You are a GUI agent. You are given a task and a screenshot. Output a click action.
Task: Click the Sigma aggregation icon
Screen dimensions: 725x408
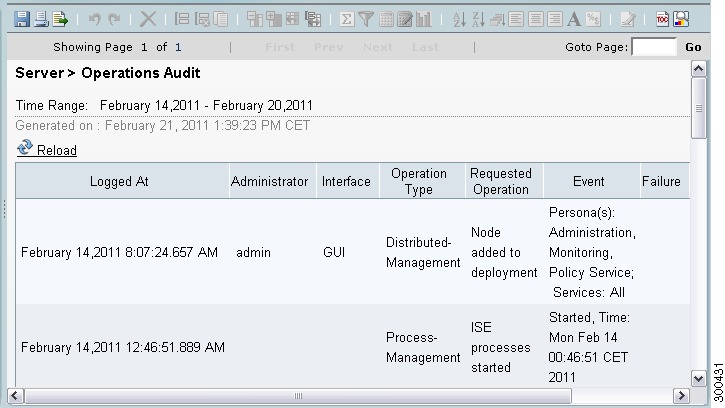346,19
